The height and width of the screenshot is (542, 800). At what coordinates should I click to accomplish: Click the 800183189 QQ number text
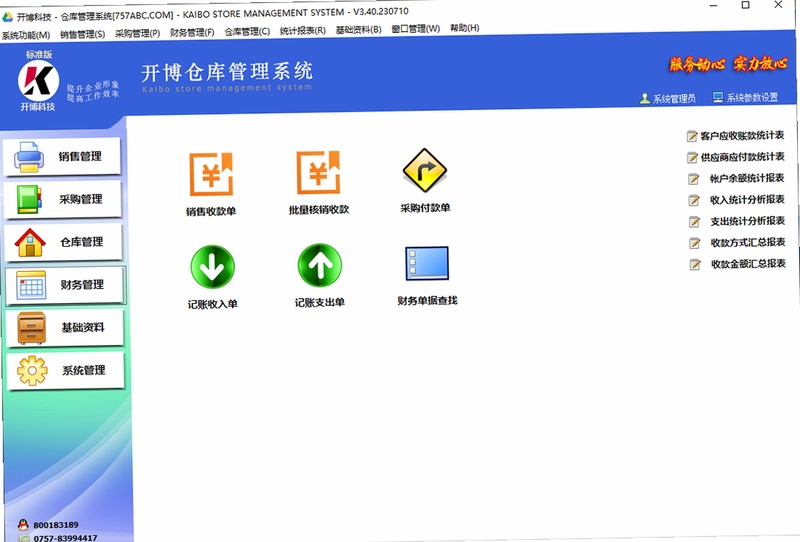coord(56,525)
